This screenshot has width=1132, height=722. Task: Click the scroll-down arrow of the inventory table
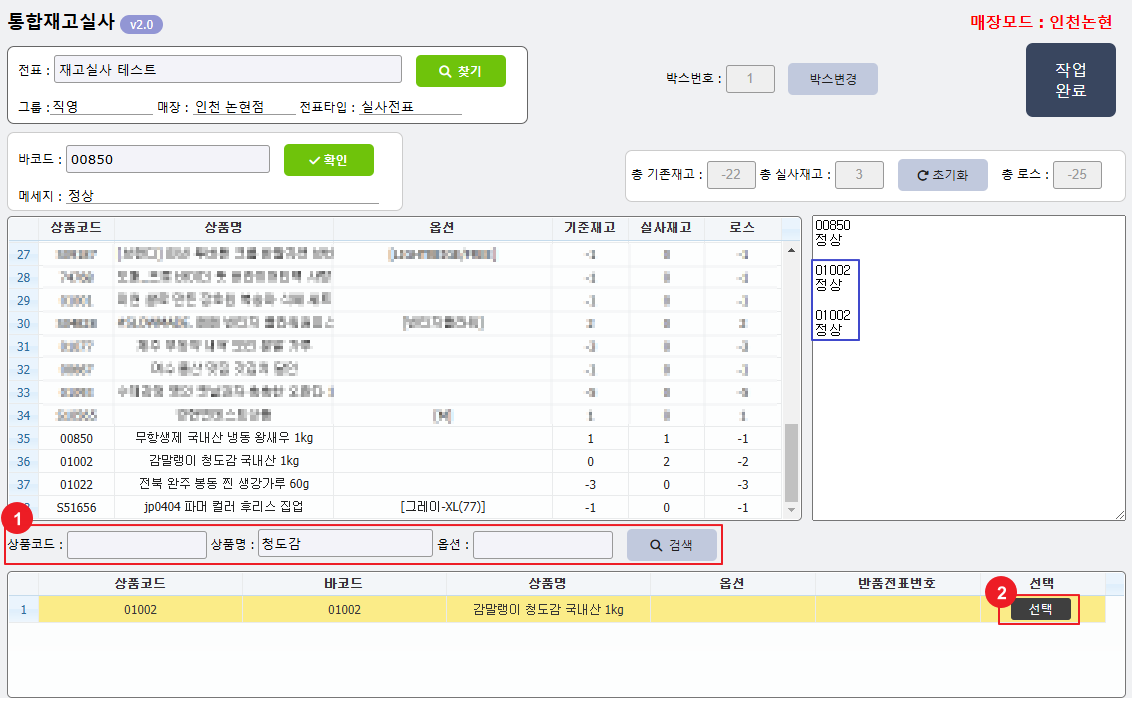click(792, 511)
